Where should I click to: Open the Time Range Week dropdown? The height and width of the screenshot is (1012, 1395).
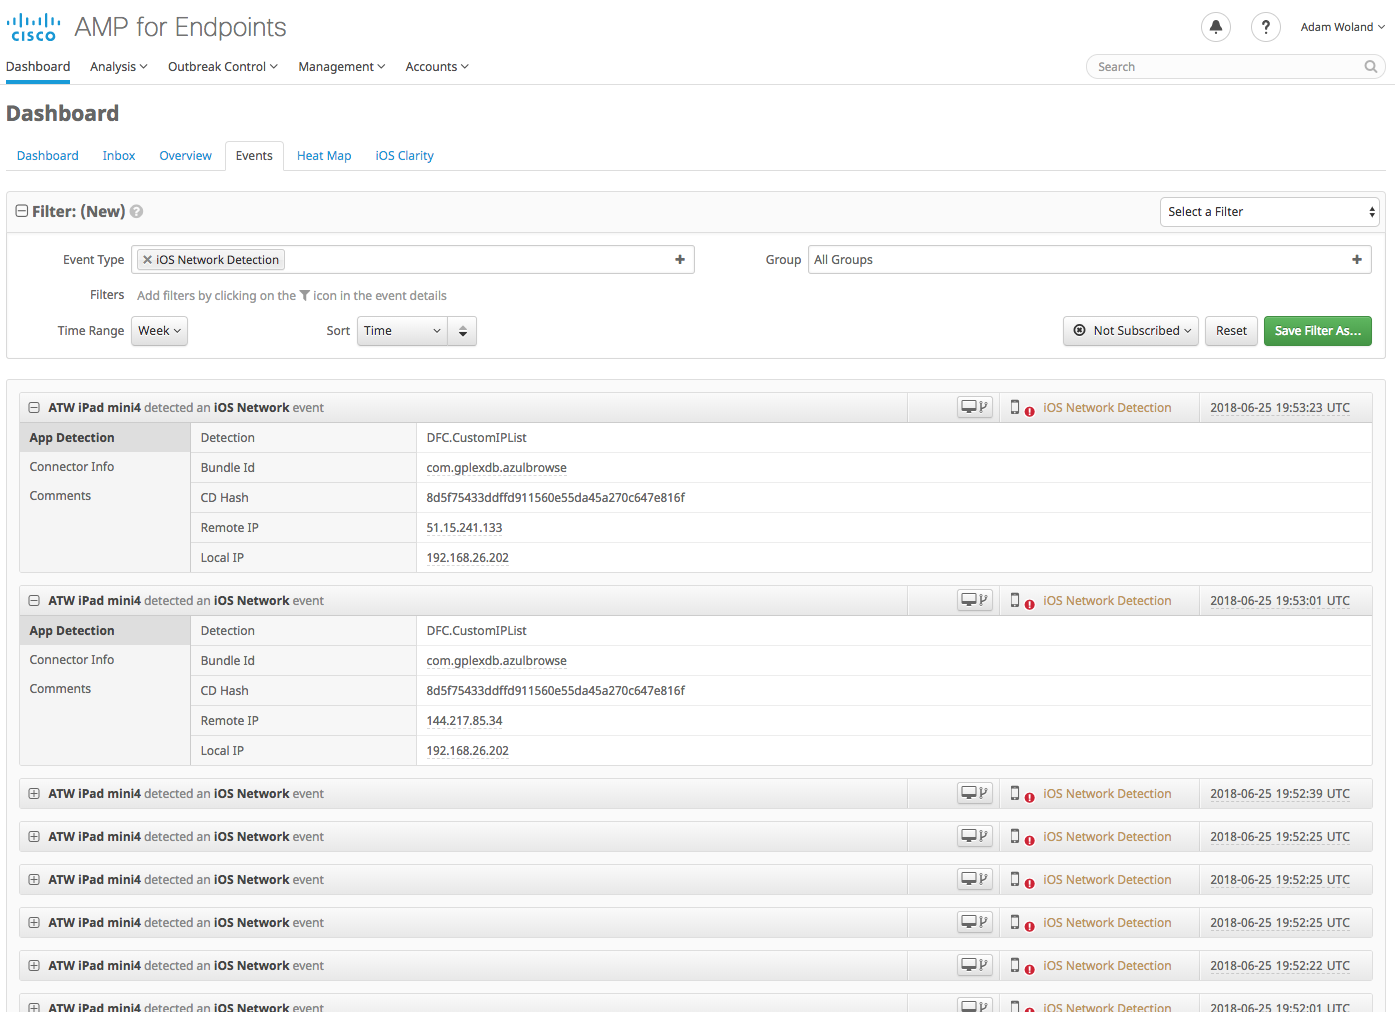click(159, 331)
